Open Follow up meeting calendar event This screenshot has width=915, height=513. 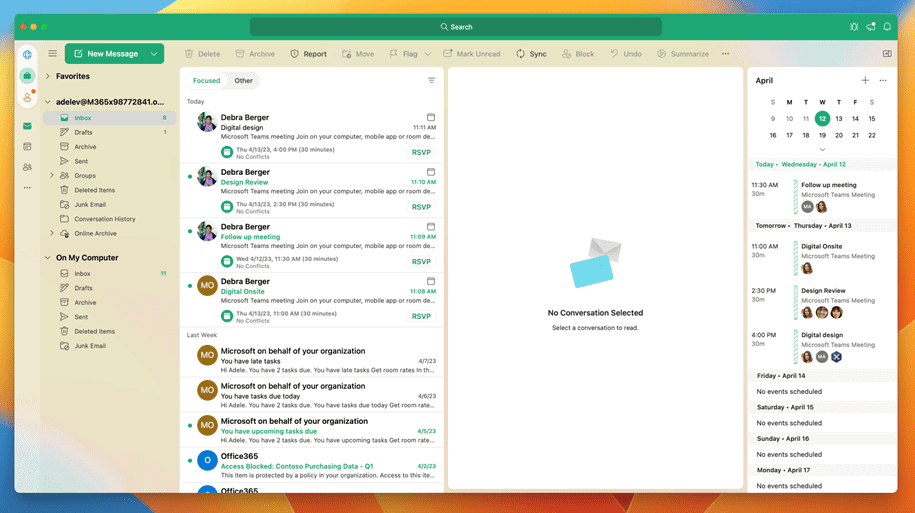[822, 196]
